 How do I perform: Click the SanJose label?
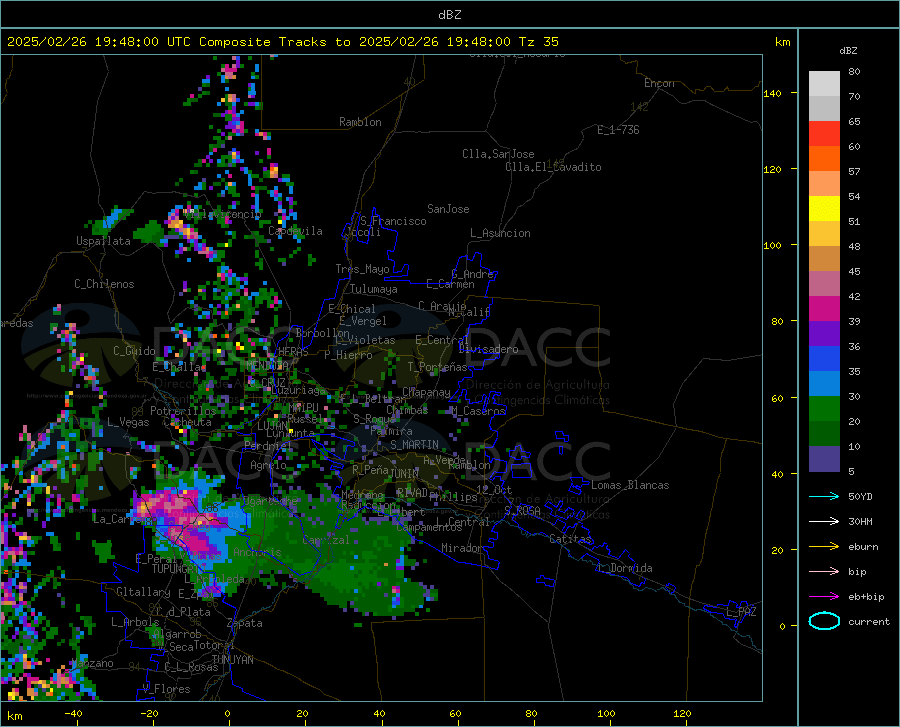point(448,209)
